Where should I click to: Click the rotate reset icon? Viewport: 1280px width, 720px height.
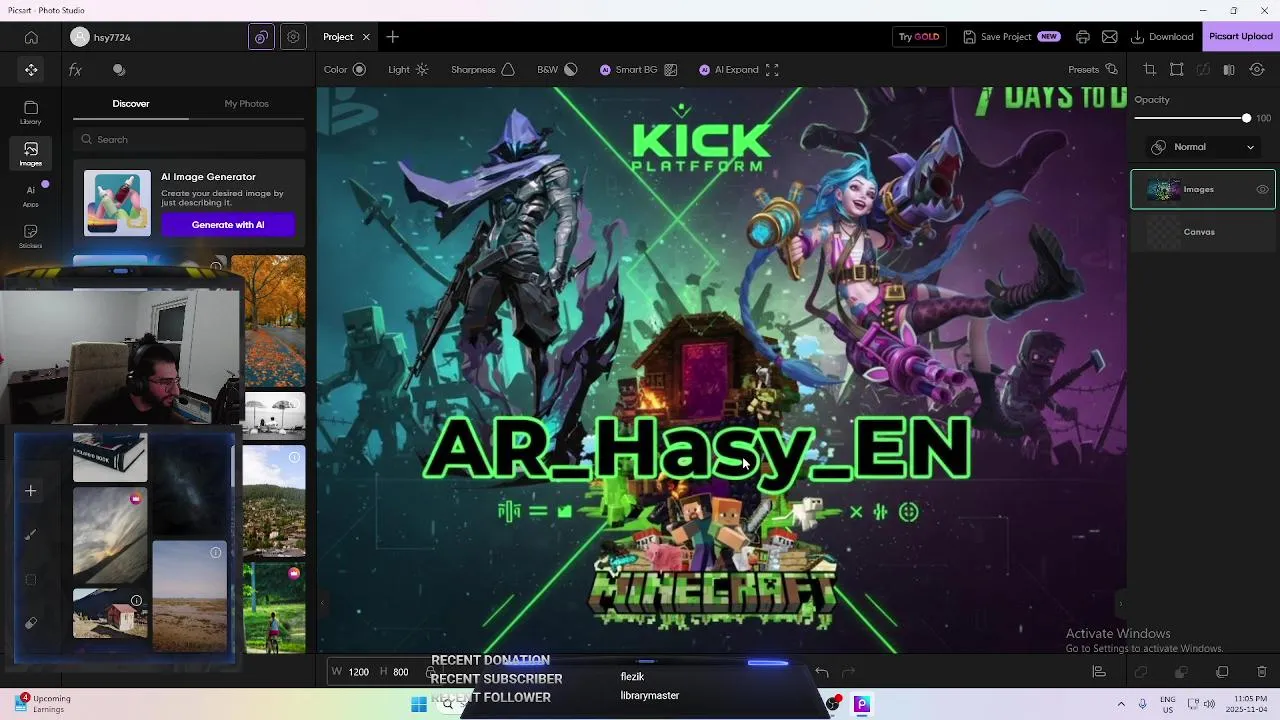(1257, 70)
